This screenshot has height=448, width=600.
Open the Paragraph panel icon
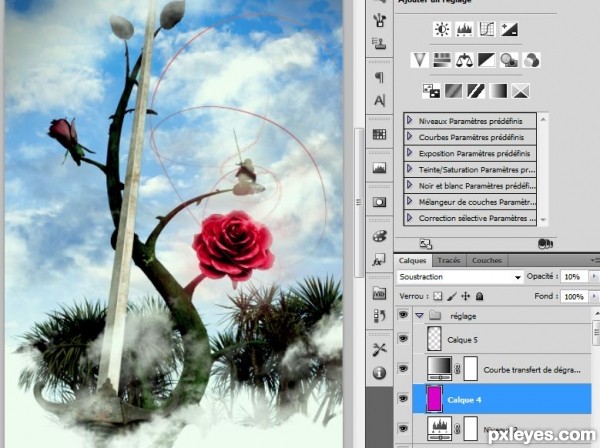click(x=379, y=78)
